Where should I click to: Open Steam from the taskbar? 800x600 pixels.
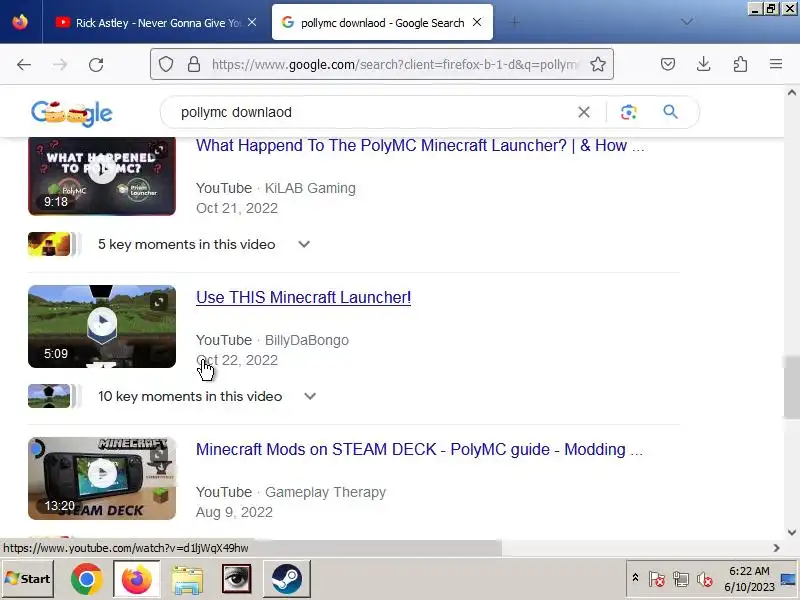[x=287, y=579]
